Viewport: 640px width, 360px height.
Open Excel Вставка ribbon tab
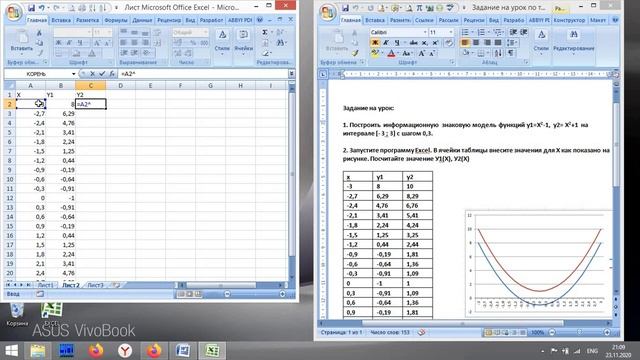(x=61, y=20)
